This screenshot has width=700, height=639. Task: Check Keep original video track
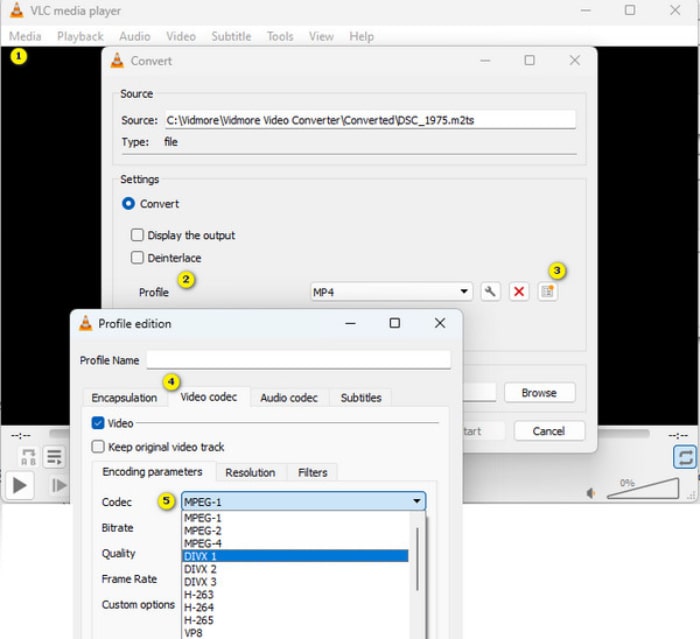tap(98, 447)
